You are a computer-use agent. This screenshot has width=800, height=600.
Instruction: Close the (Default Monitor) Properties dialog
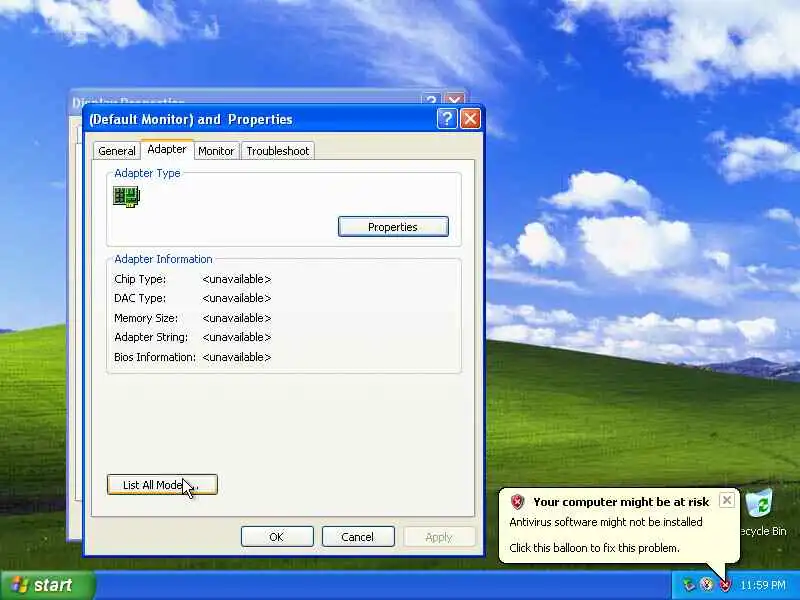click(x=470, y=119)
